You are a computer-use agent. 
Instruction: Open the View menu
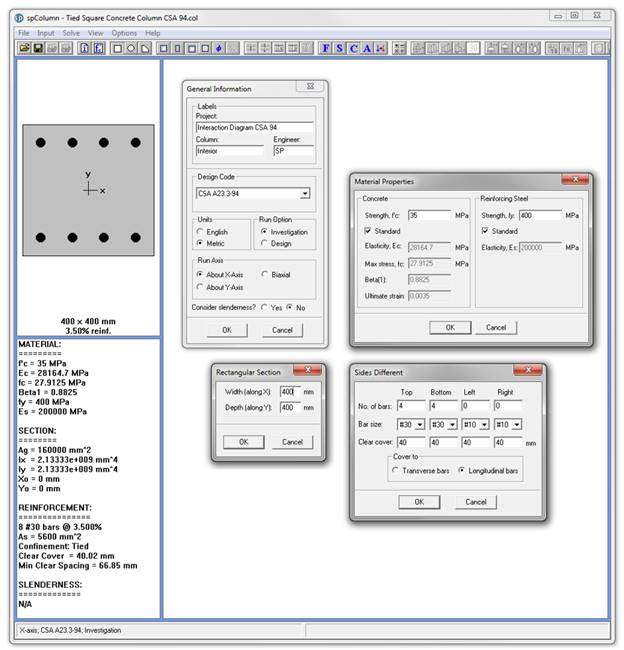(x=95, y=33)
